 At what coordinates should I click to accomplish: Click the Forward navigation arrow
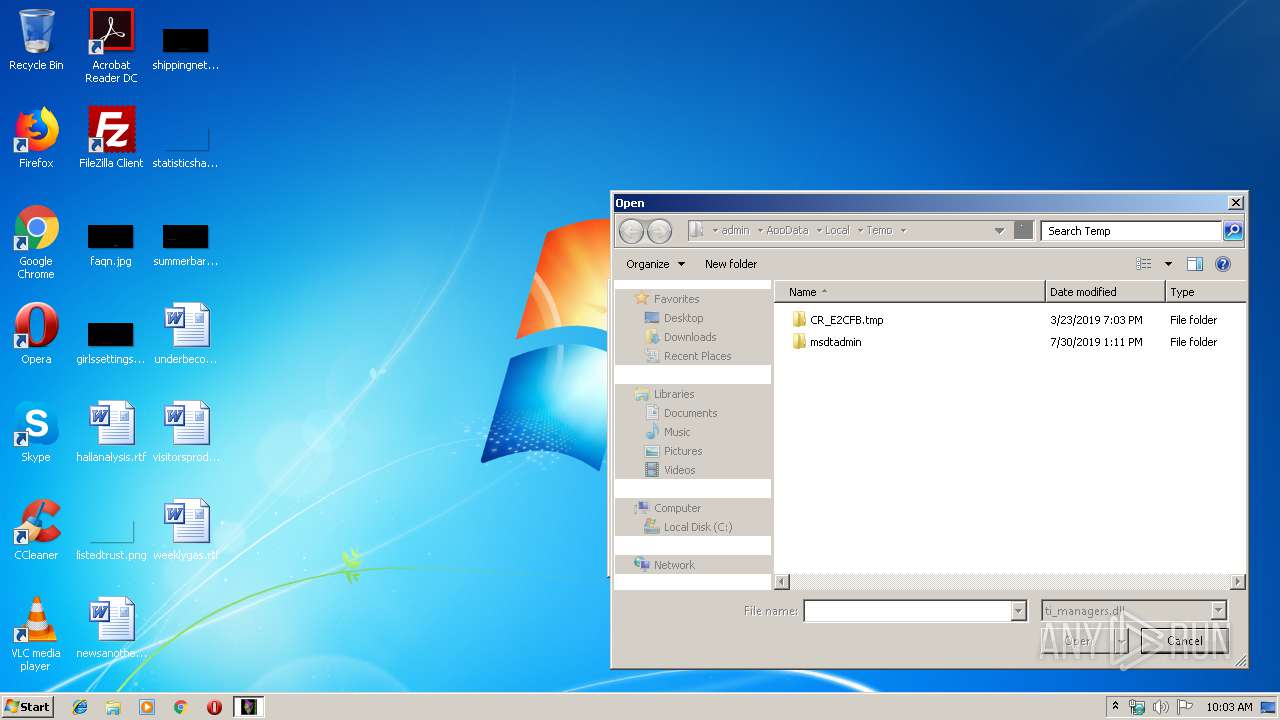click(659, 231)
